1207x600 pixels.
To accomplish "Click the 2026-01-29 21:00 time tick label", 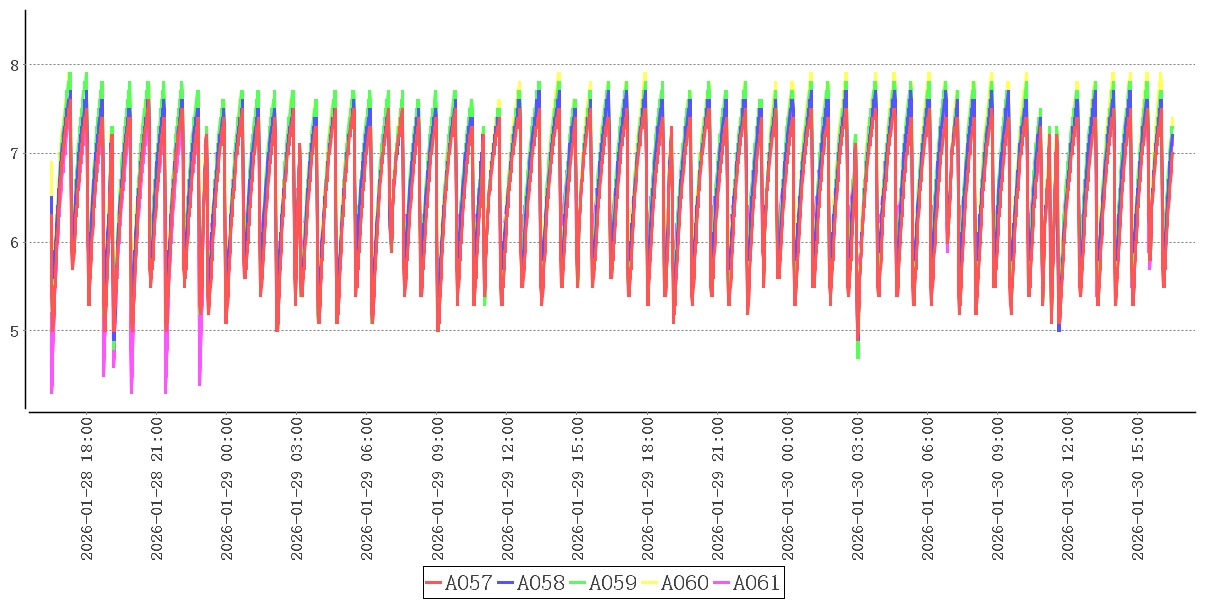I will pyautogui.click(x=717, y=489).
